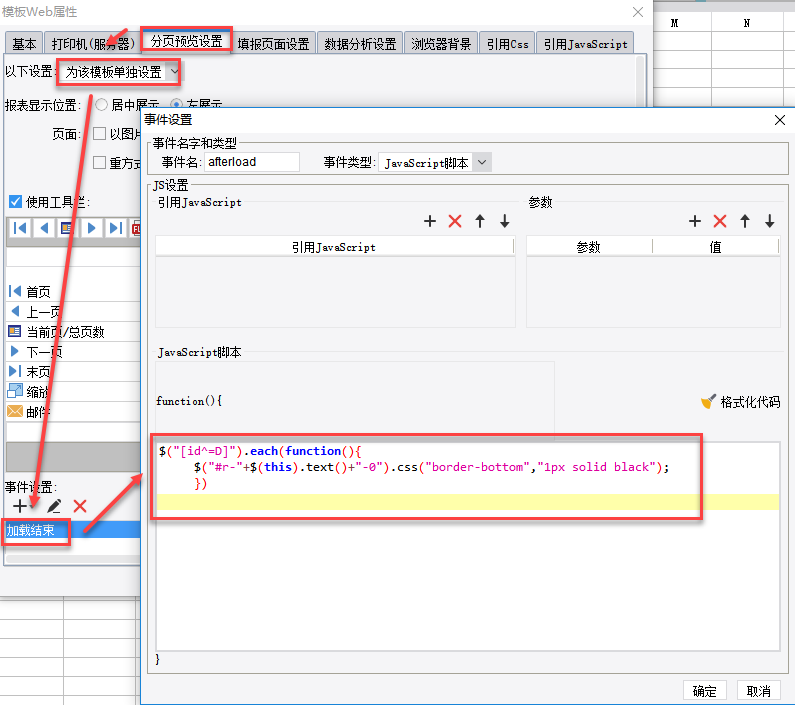795x705 pixels.
Task: Click 引用JavaScript table header
Action: pos(334,247)
